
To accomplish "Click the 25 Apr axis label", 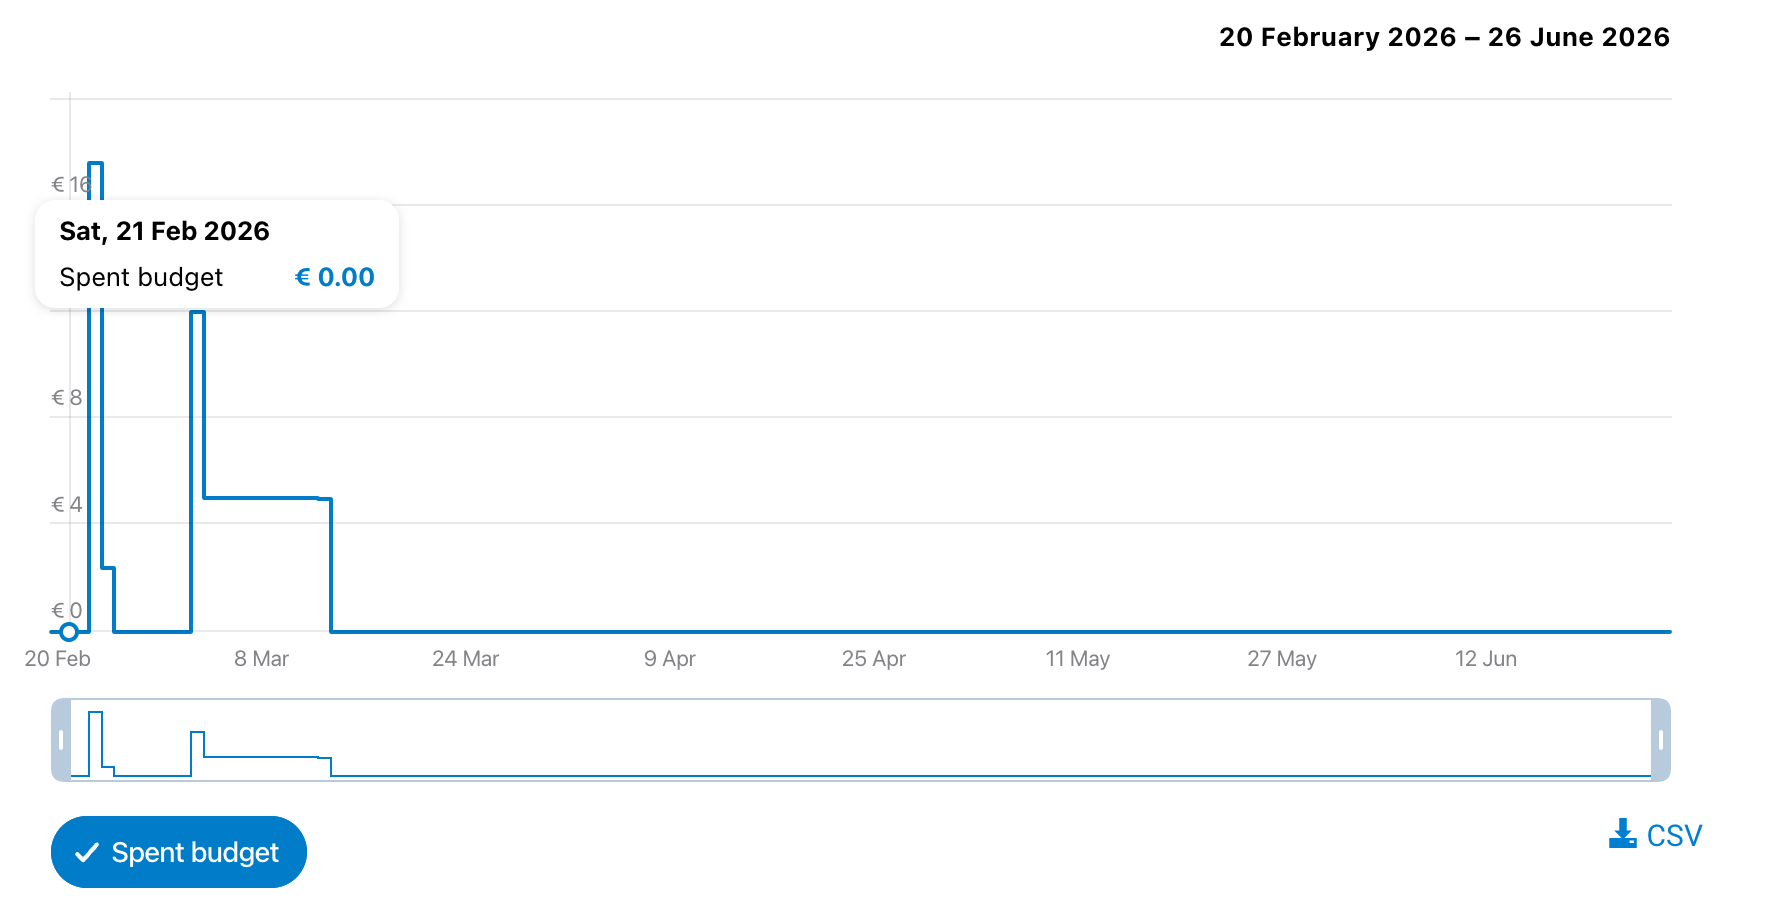I will click(873, 659).
